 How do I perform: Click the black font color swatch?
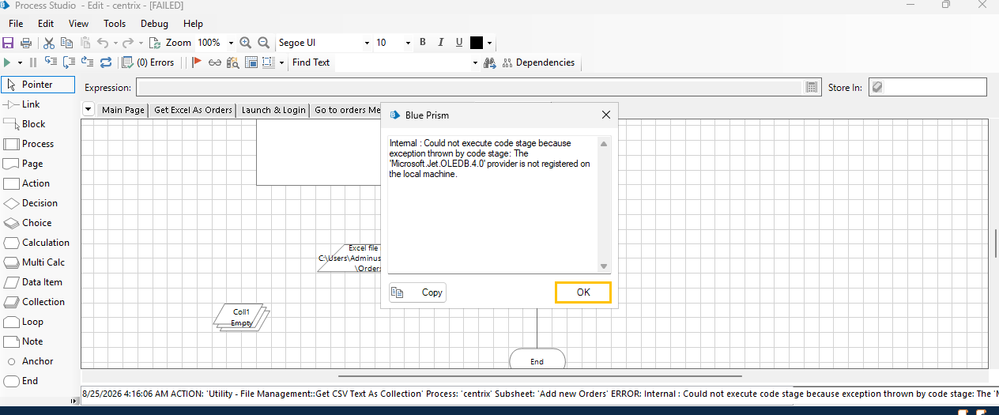(477, 43)
